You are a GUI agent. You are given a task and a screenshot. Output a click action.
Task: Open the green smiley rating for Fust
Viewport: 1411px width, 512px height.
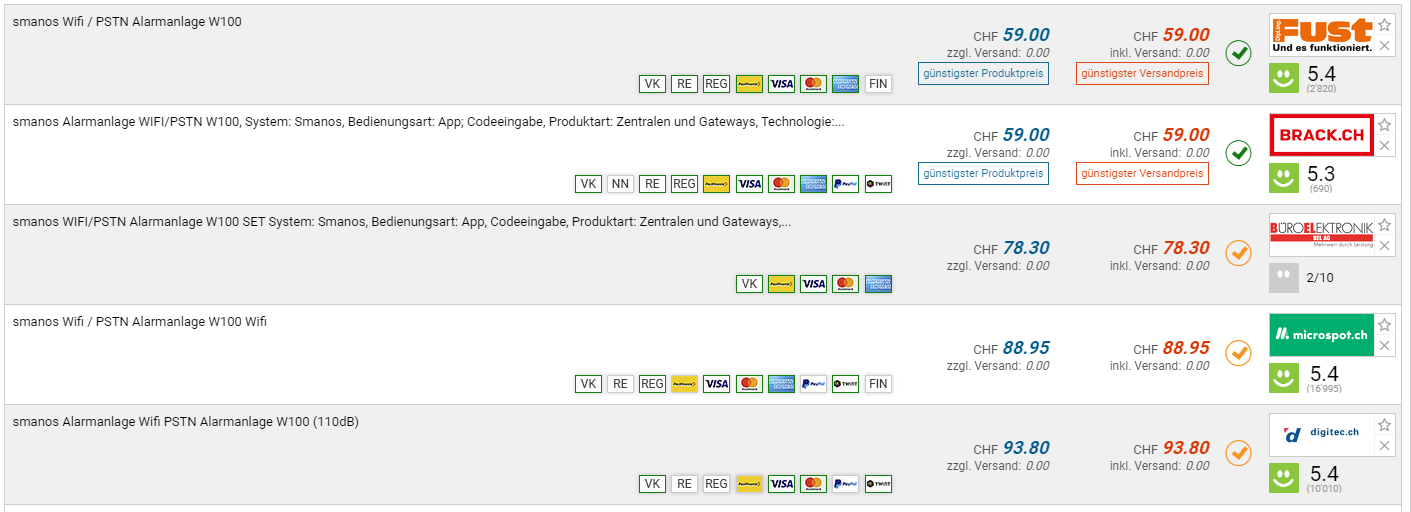pyautogui.click(x=1284, y=78)
